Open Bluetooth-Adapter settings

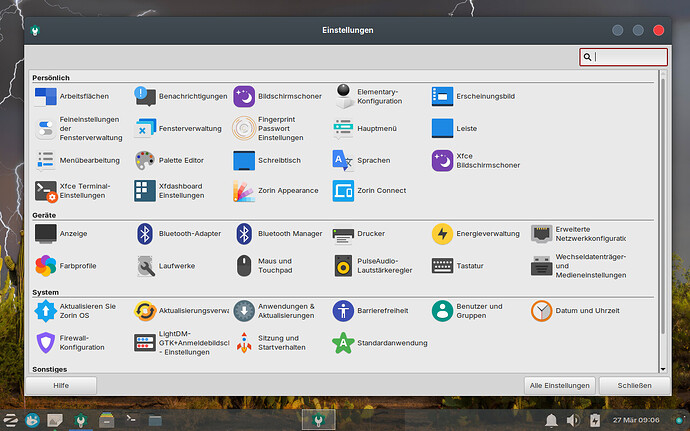point(178,234)
